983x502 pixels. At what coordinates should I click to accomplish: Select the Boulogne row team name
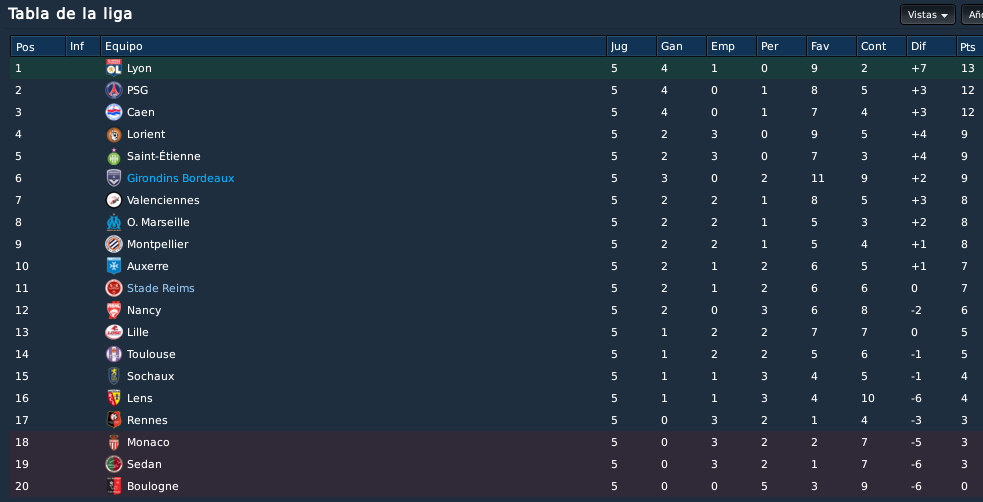pos(152,486)
